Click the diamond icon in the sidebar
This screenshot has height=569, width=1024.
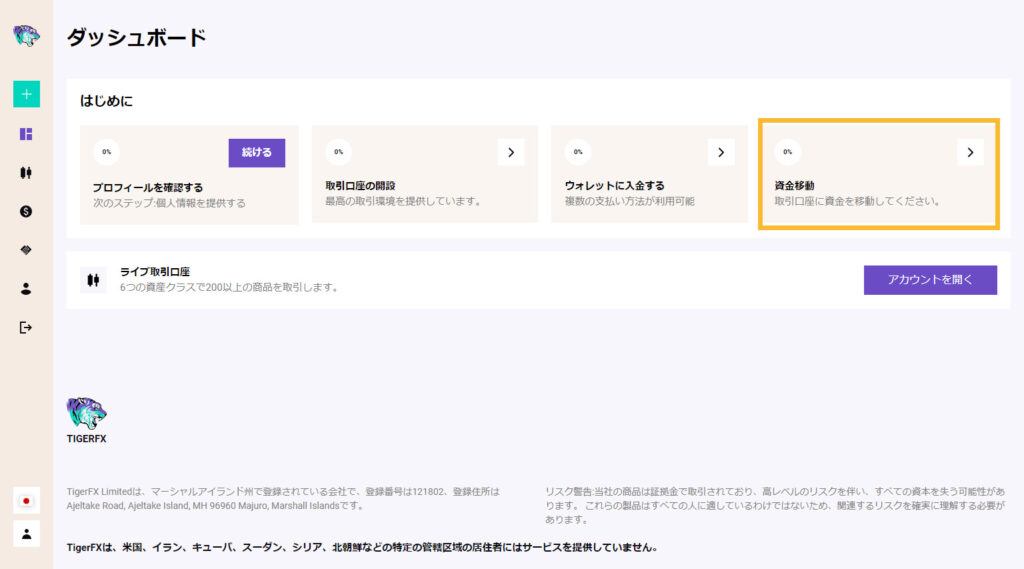[x=26, y=250]
